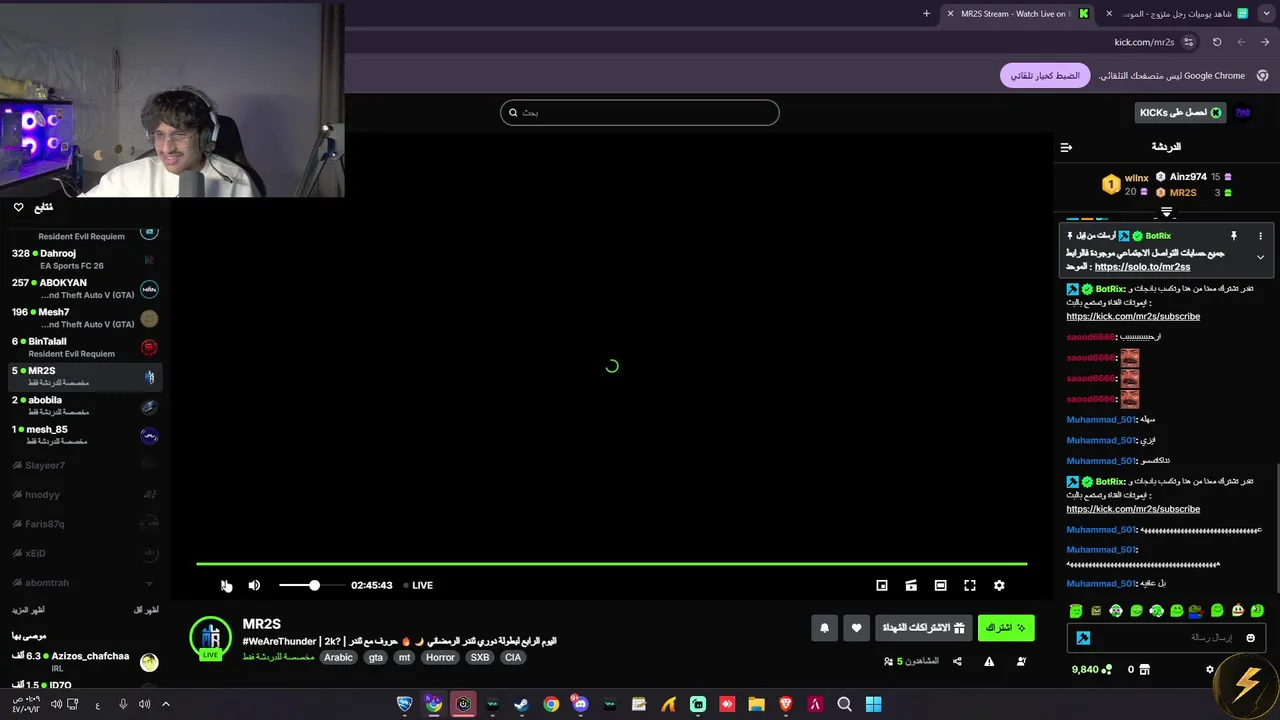Open Discord from the taskbar
The image size is (1280, 720).
(x=580, y=704)
